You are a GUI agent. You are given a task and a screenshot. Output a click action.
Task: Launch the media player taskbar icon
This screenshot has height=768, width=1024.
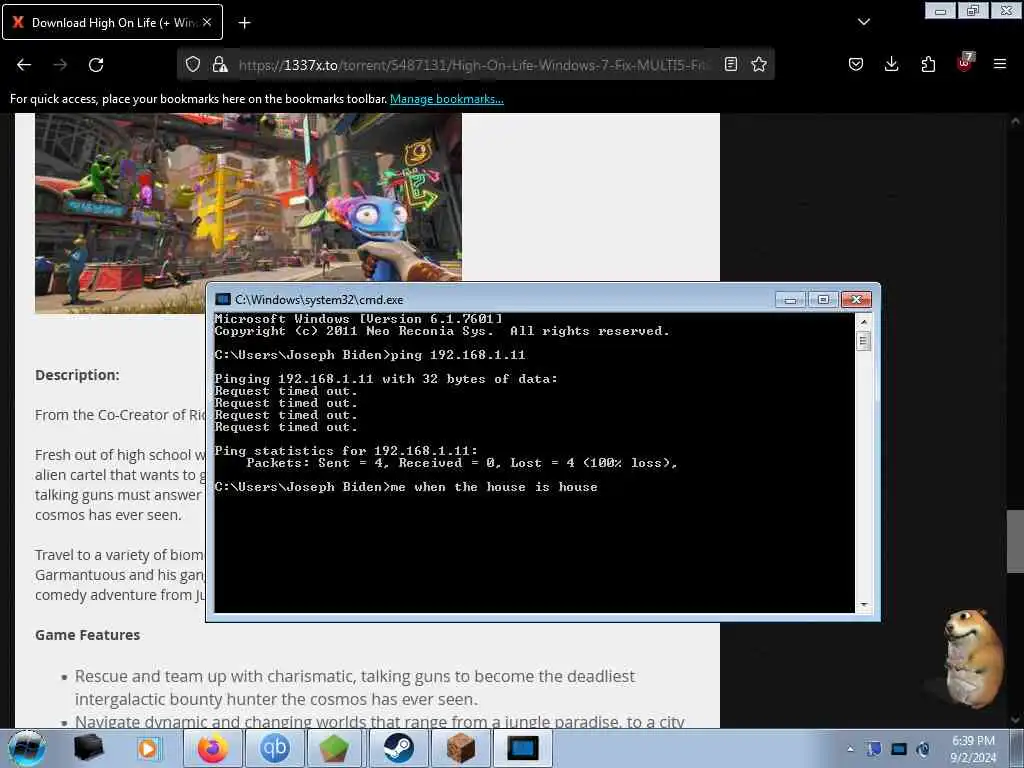[148, 748]
